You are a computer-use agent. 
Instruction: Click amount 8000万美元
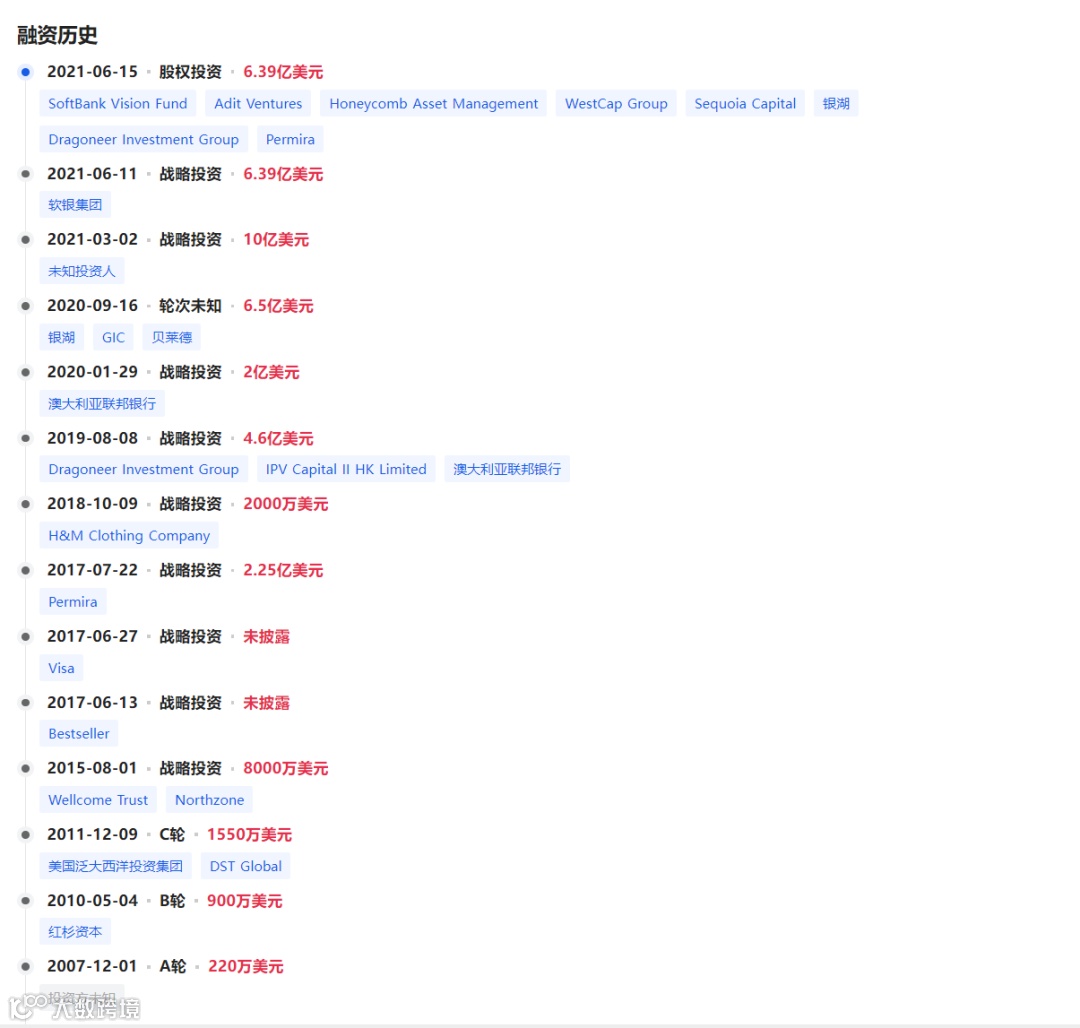point(286,768)
